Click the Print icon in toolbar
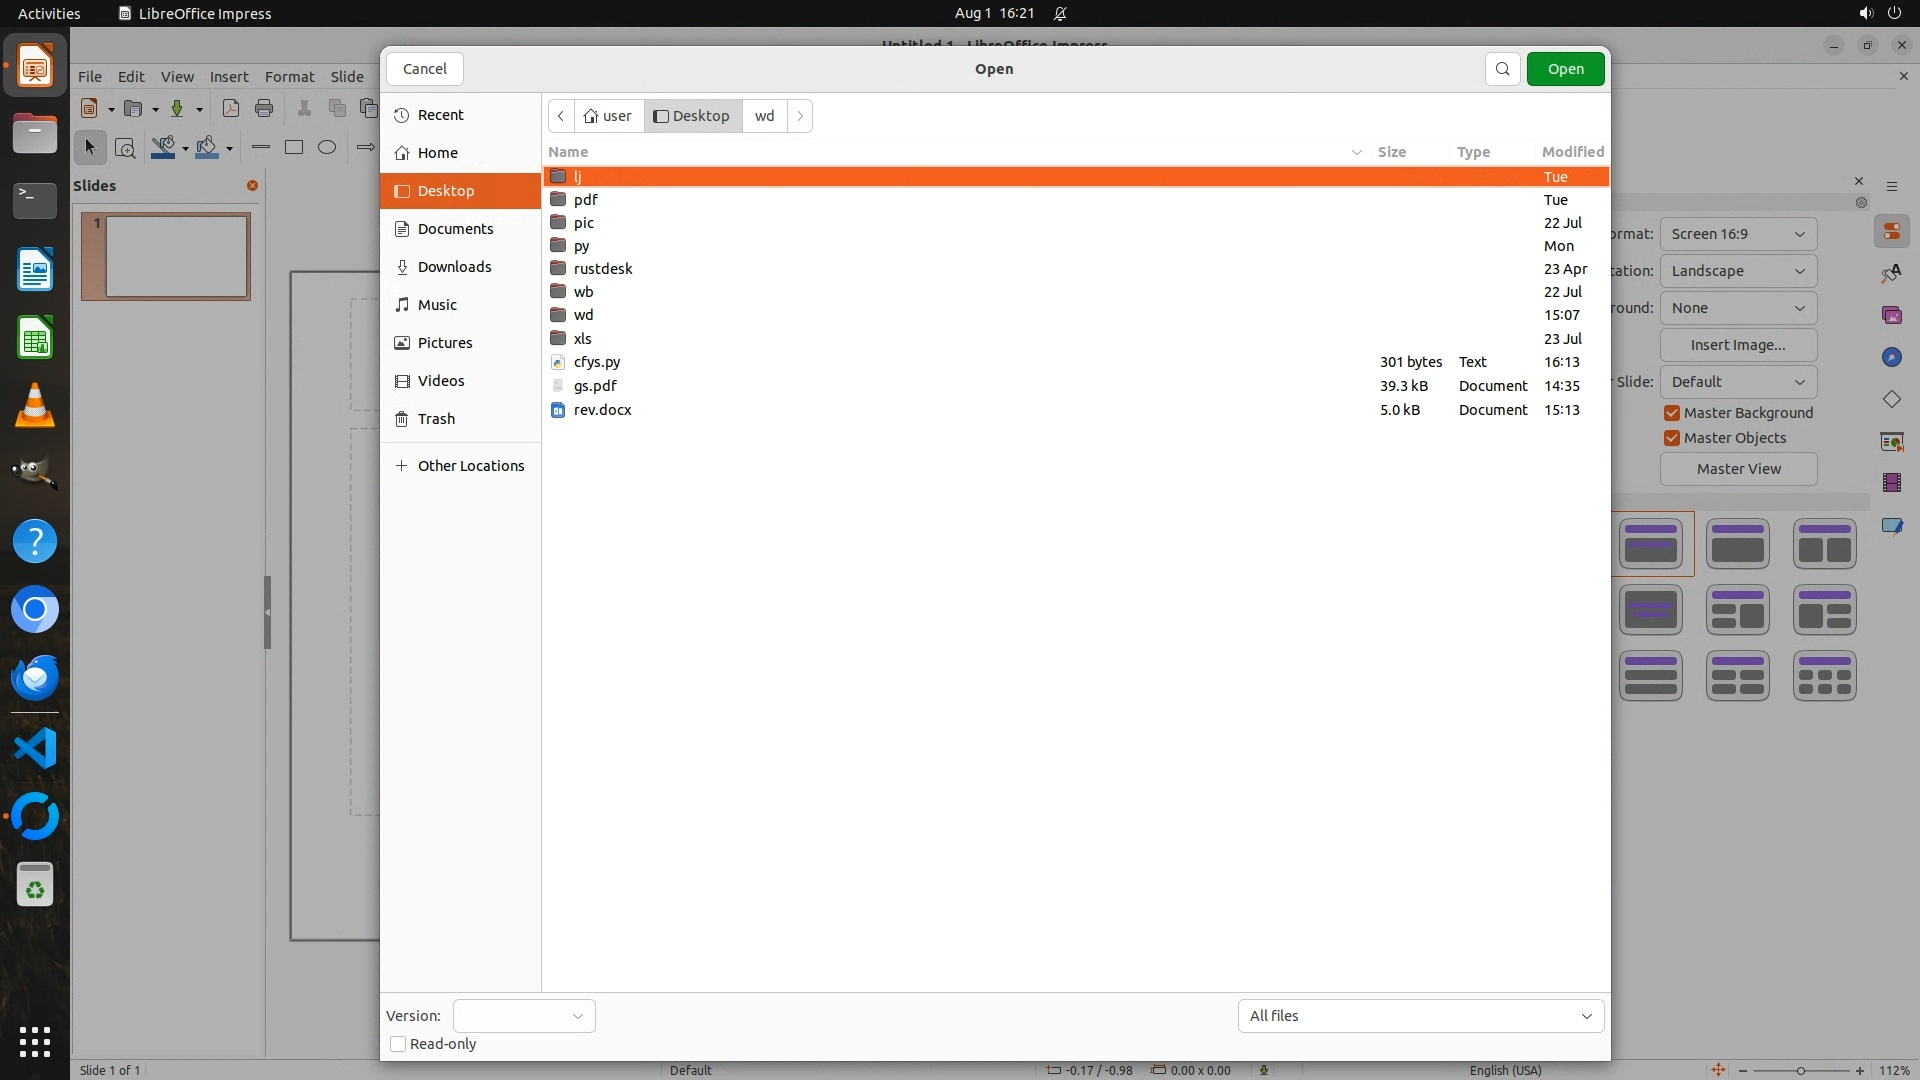 (264, 108)
